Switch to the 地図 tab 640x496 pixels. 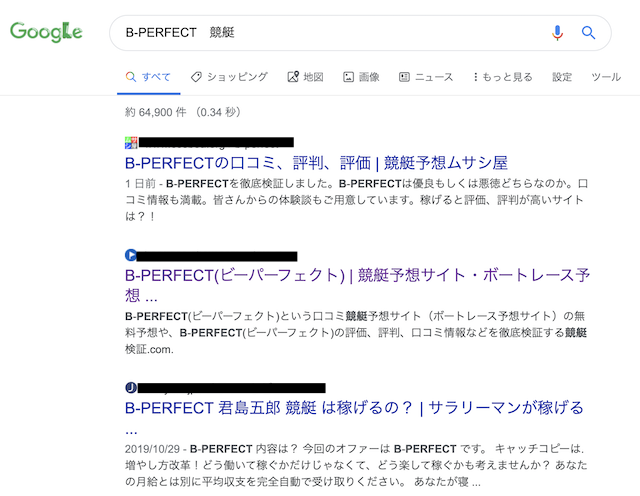click(x=305, y=77)
